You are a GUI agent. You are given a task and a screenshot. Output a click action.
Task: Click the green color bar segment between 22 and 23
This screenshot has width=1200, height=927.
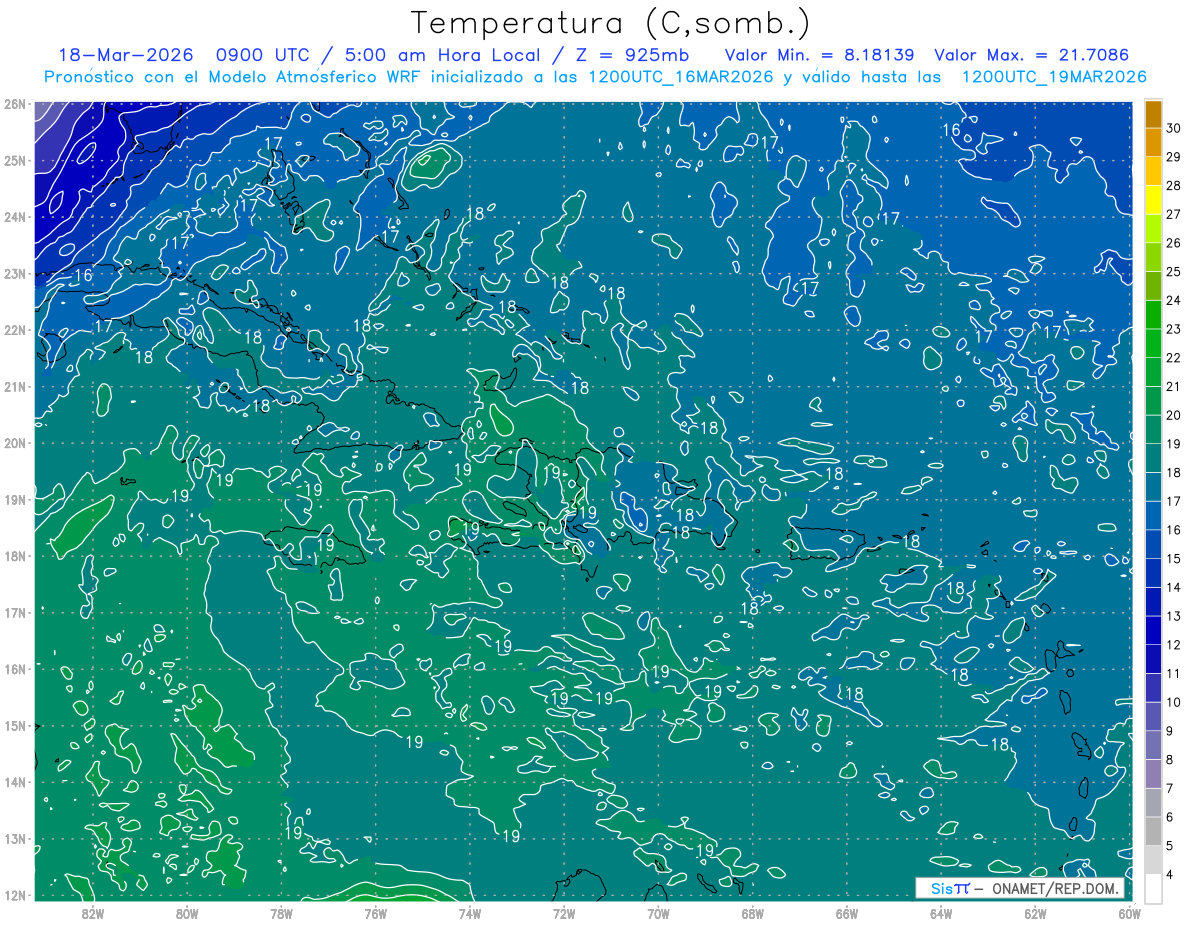pyautogui.click(x=1153, y=343)
